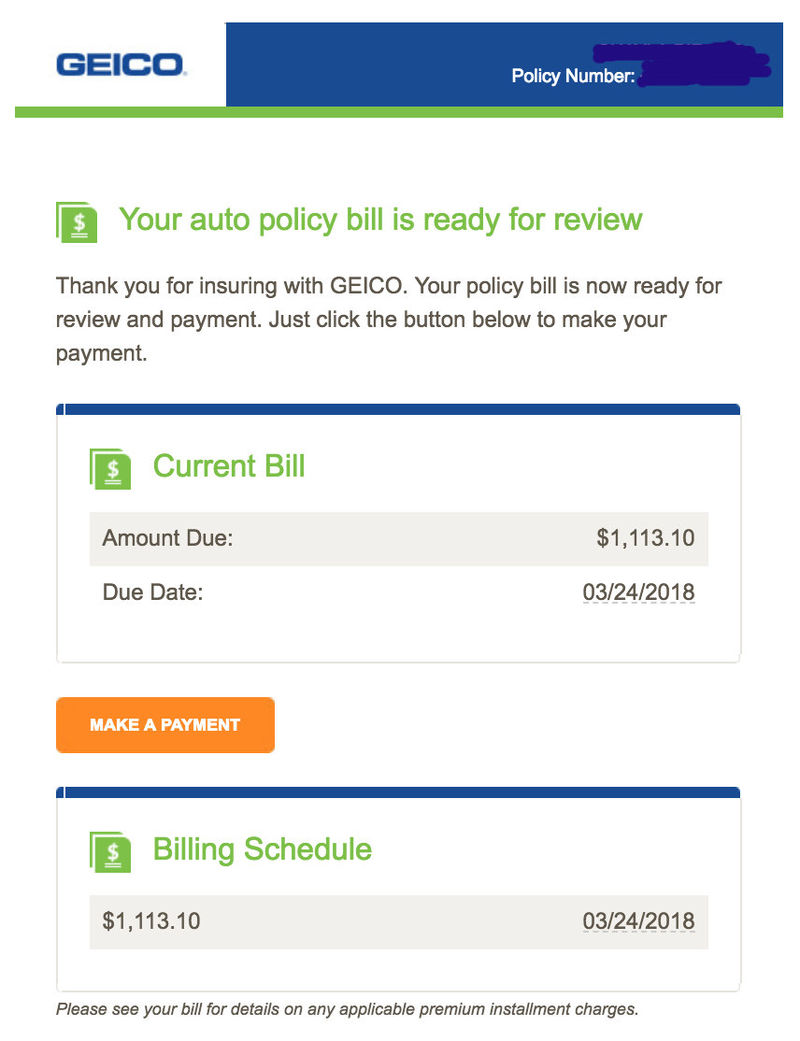
Task: Select the $1,113.10 amount in Billing Schedule
Action: click(151, 921)
